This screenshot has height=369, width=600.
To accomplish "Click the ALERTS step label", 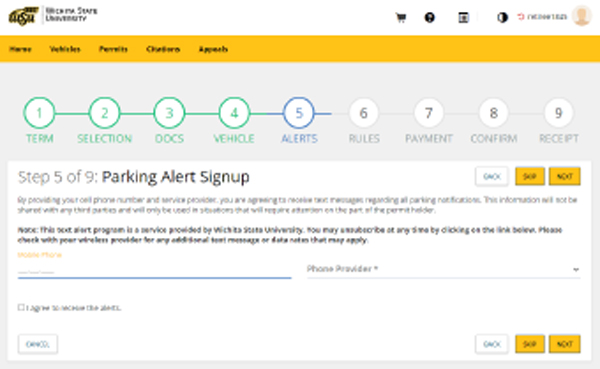I will pos(299,139).
